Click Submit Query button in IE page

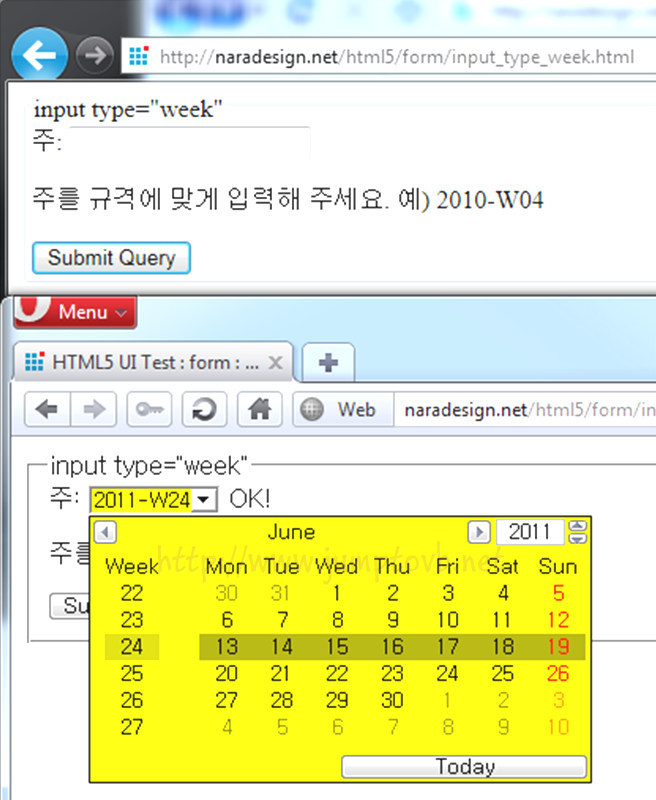111,258
